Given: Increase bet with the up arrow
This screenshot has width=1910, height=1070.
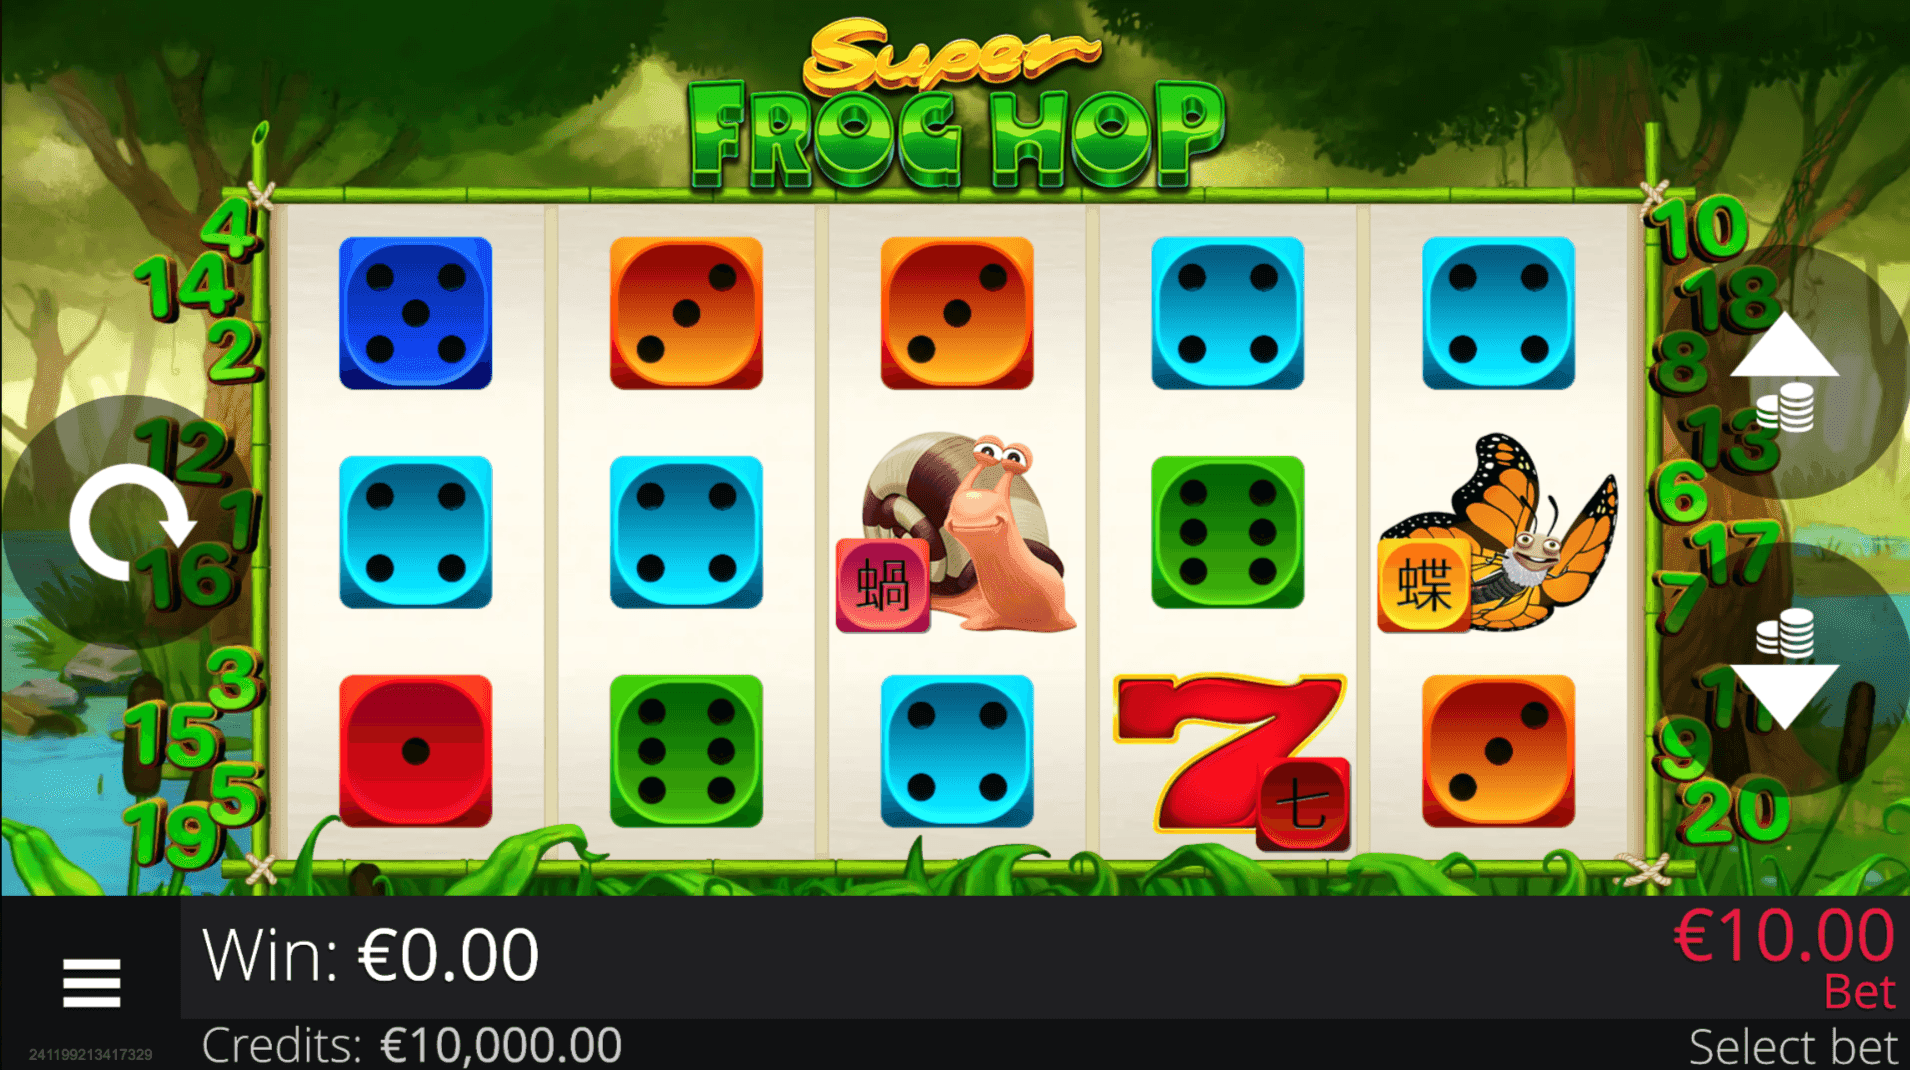Looking at the screenshot, I should [x=1784, y=345].
